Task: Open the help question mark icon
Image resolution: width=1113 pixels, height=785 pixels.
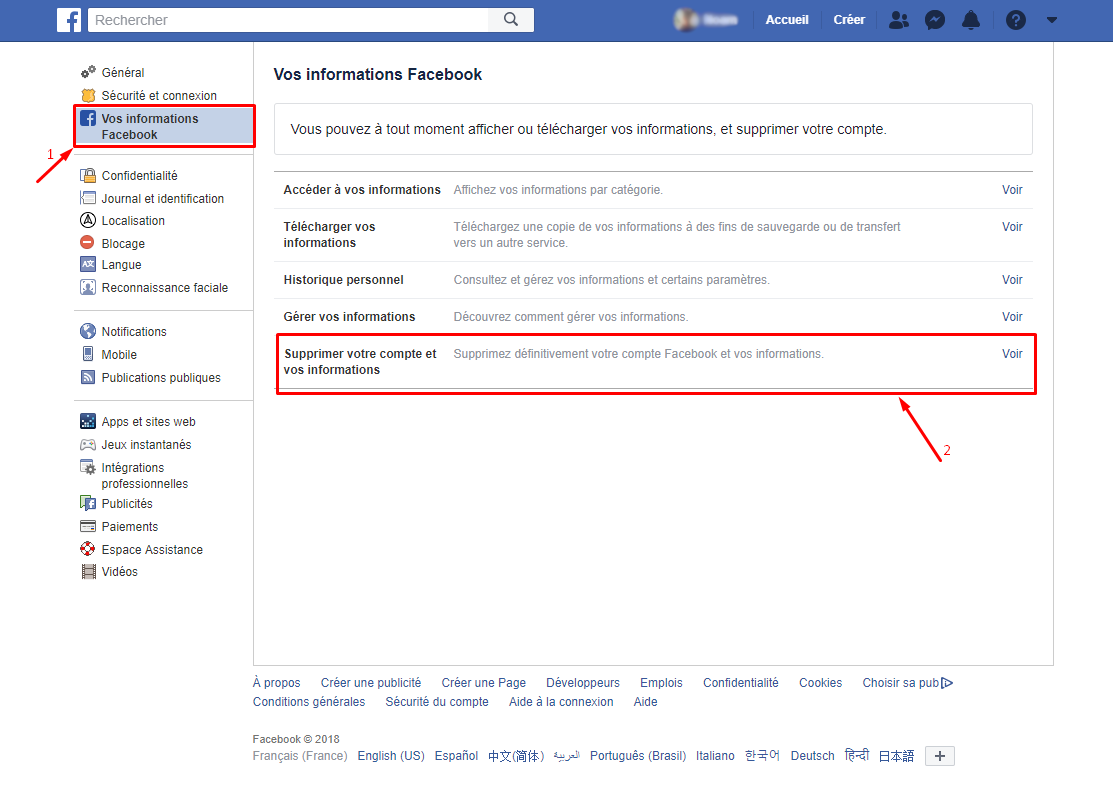Action: pyautogui.click(x=1016, y=20)
